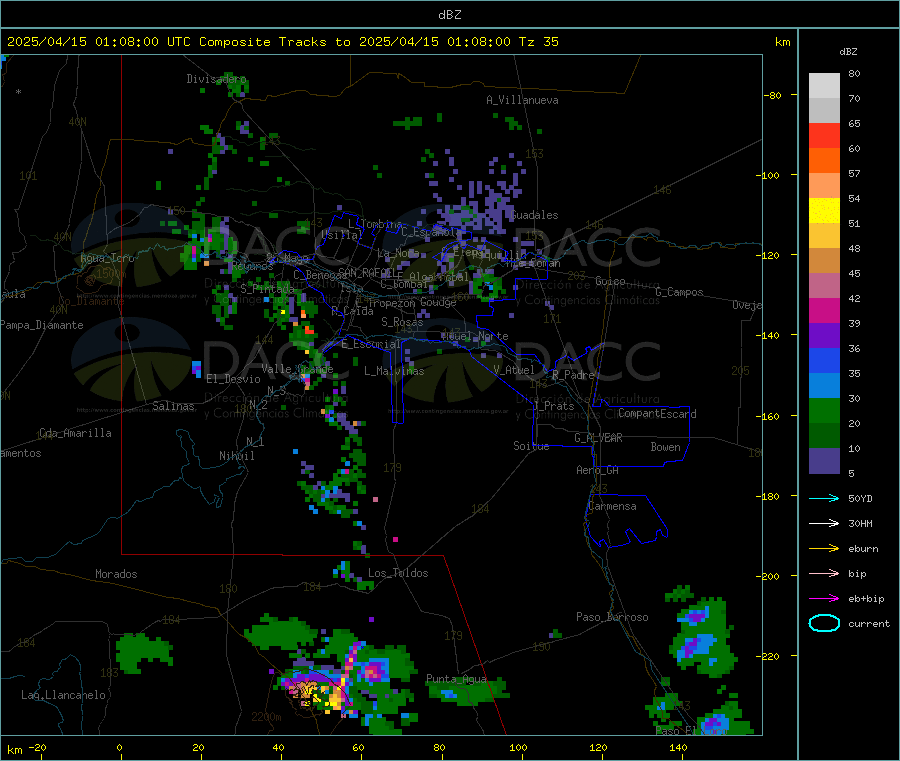
Task: Pick the red 60-65 dBZ swatch
Action: 824,135
